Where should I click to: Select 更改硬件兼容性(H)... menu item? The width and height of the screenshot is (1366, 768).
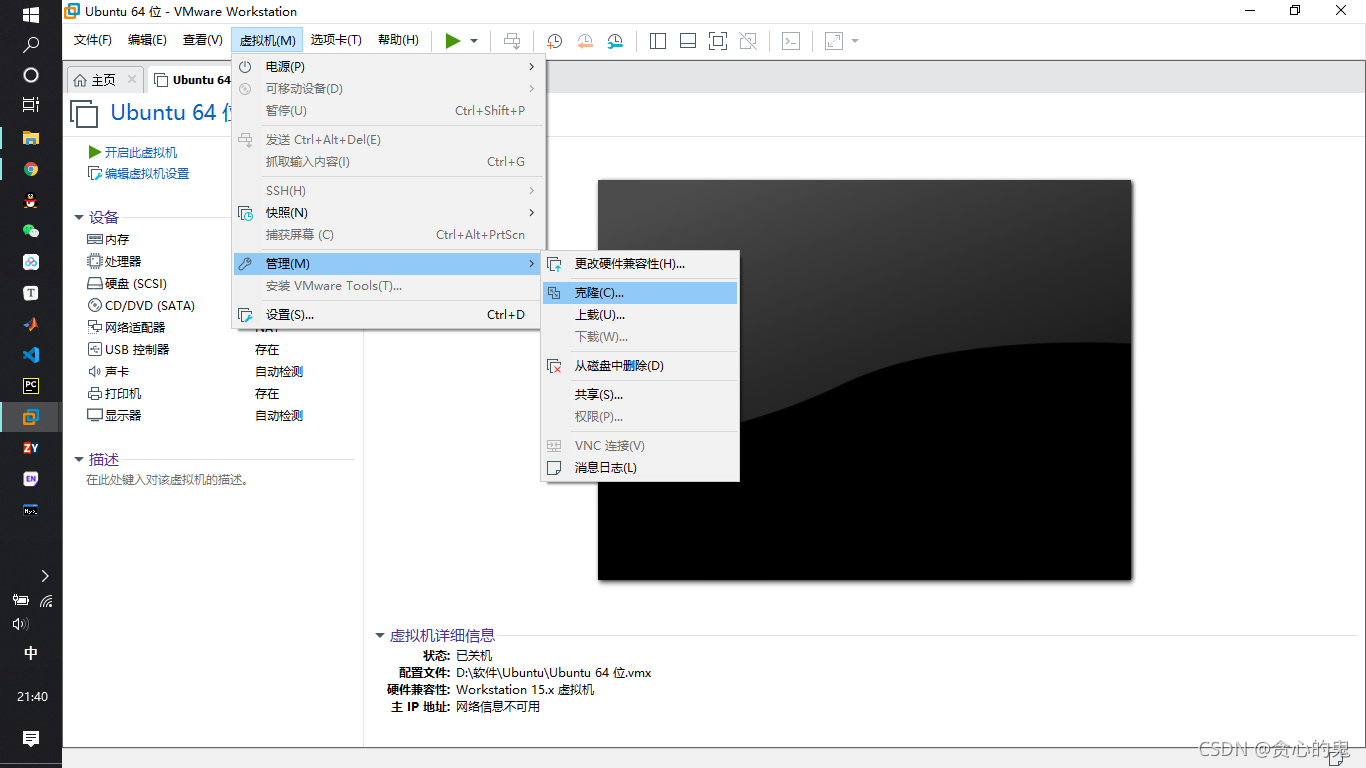tap(640, 264)
